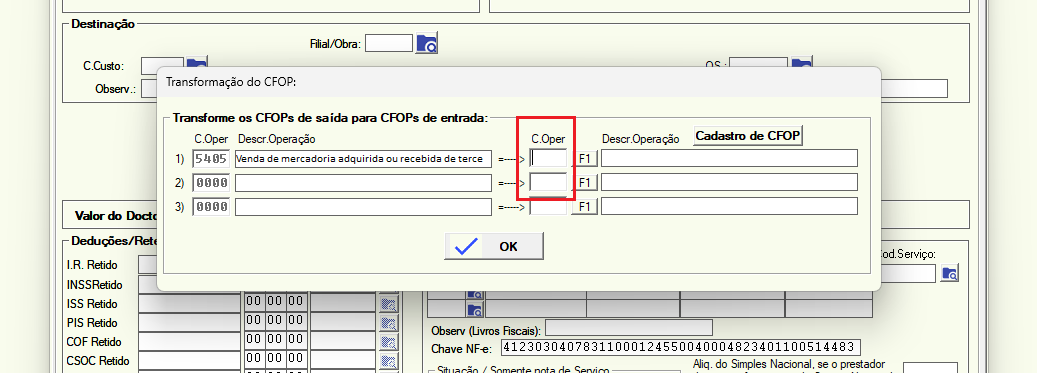Click the F1 button on line 2

click(x=585, y=183)
